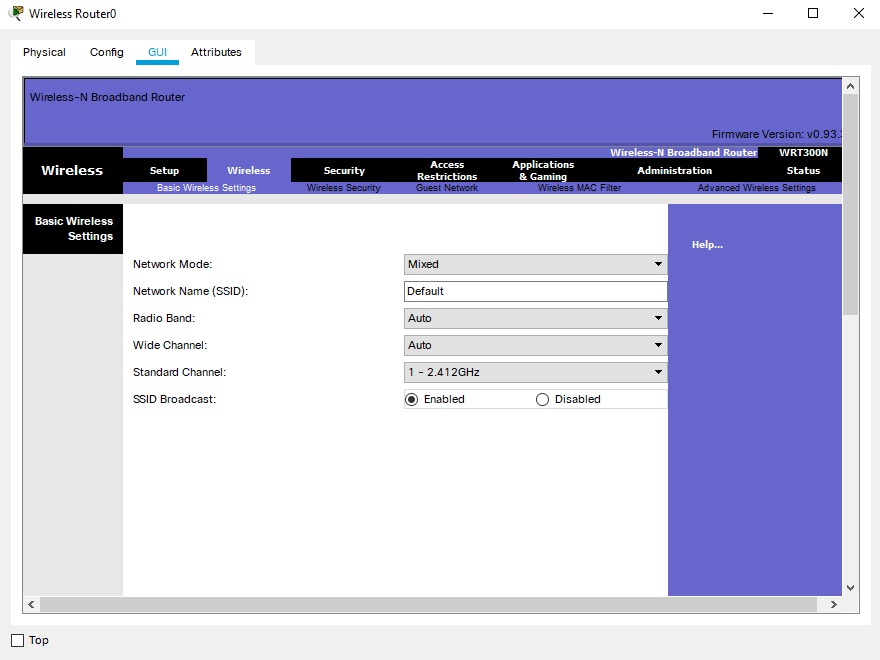Viewport: 880px width, 660px height.
Task: Click the 'Wireless-N Broadband Router' header title
Action: pos(107,97)
